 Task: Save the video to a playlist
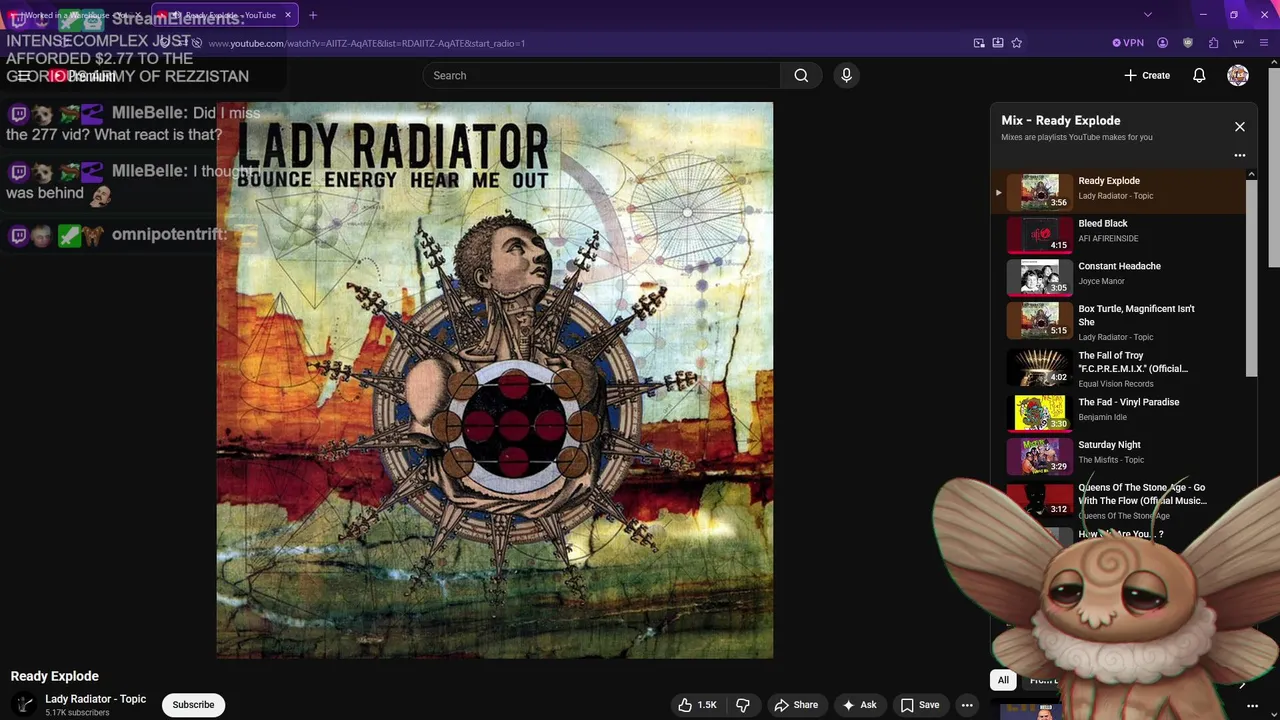tap(919, 705)
